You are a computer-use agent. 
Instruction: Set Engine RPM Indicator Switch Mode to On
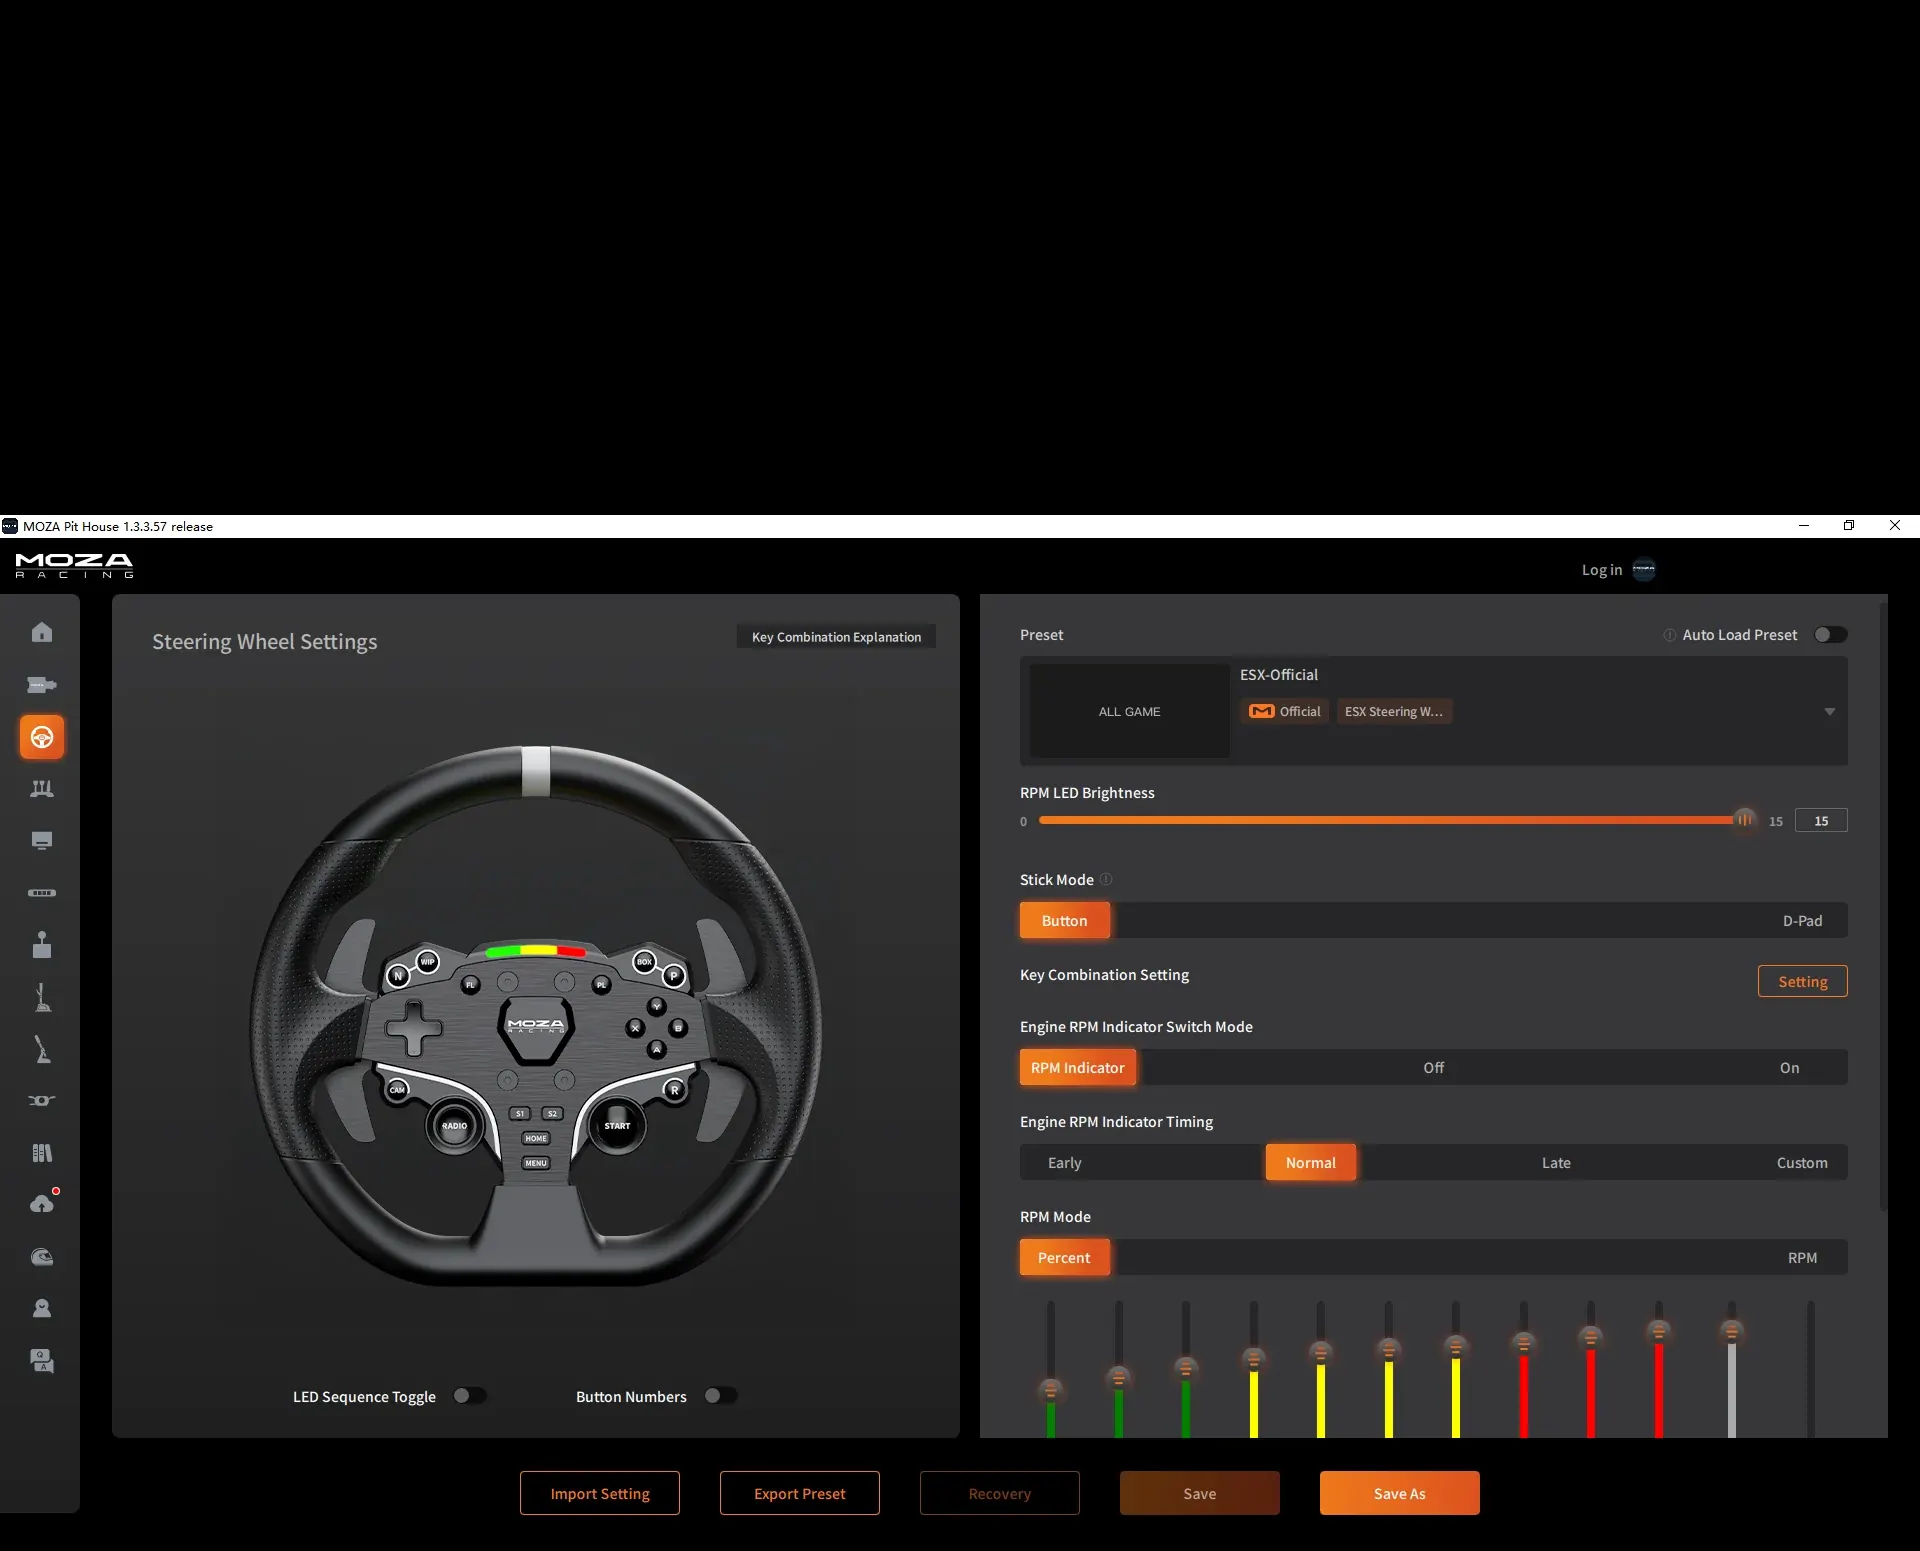point(1789,1068)
